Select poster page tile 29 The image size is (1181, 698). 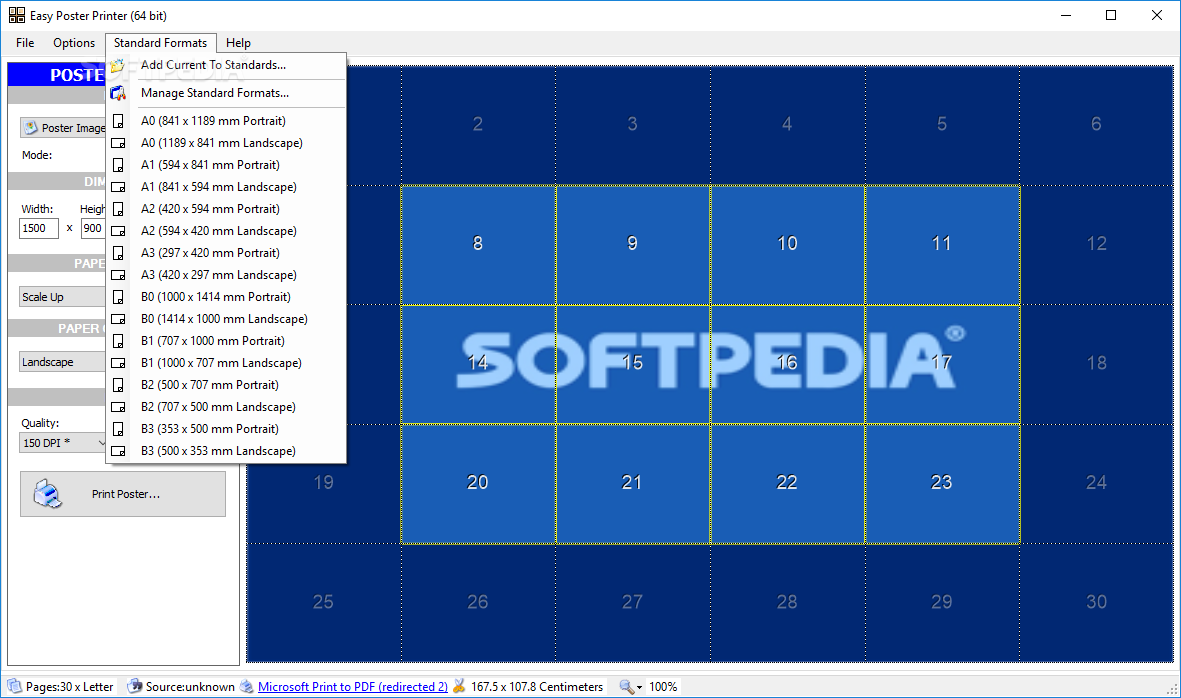(942, 602)
